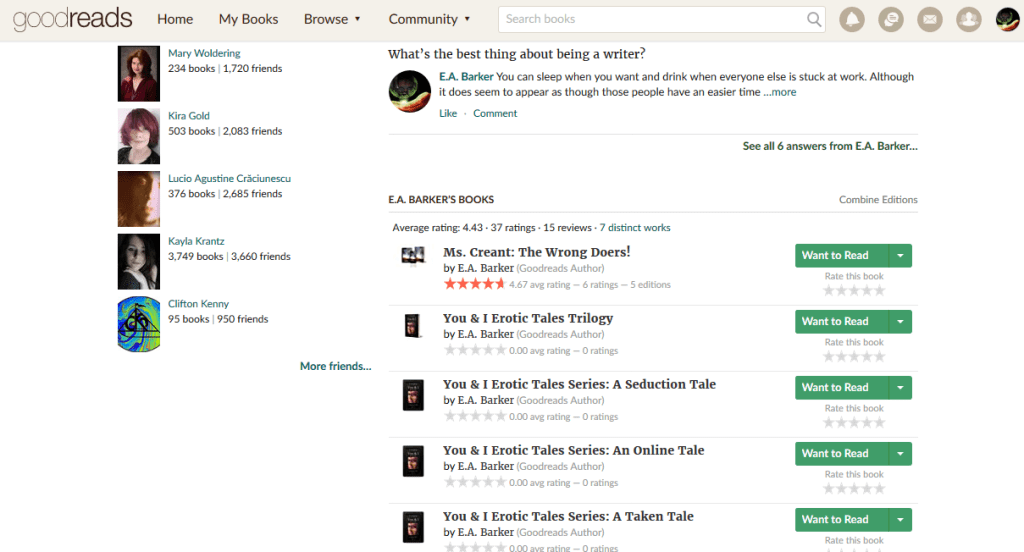The height and width of the screenshot is (552, 1024).
Task: Click the search magnifier icon
Action: pyautogui.click(x=814, y=19)
